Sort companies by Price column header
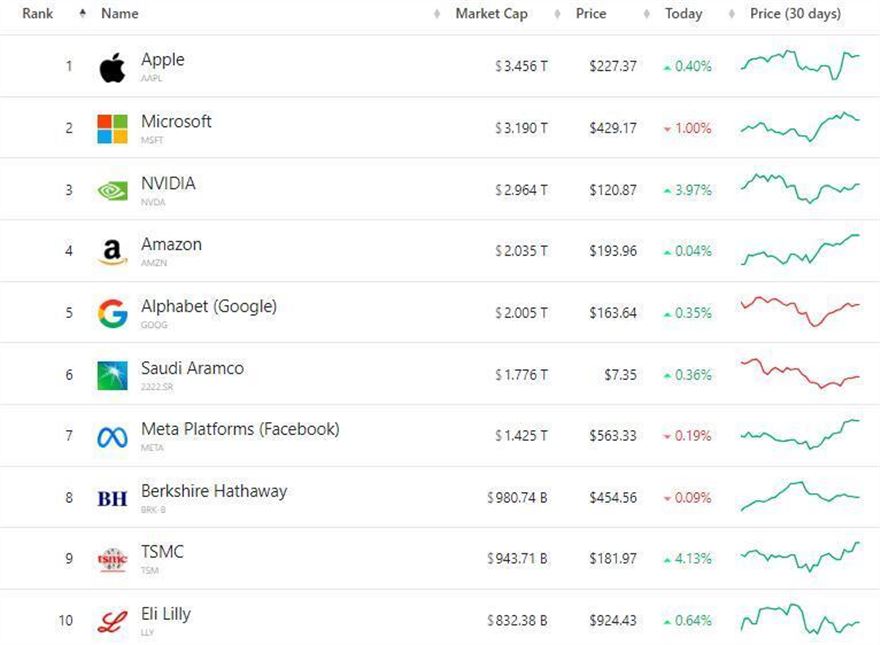 (x=591, y=14)
